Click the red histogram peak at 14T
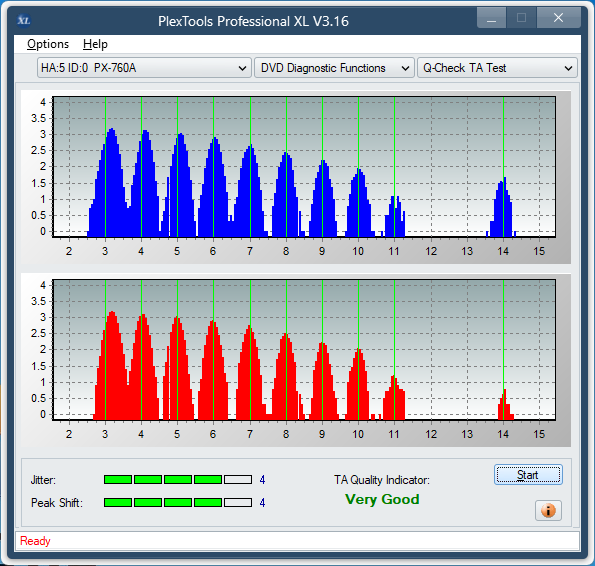Image resolution: width=595 pixels, height=566 pixels. [505, 404]
